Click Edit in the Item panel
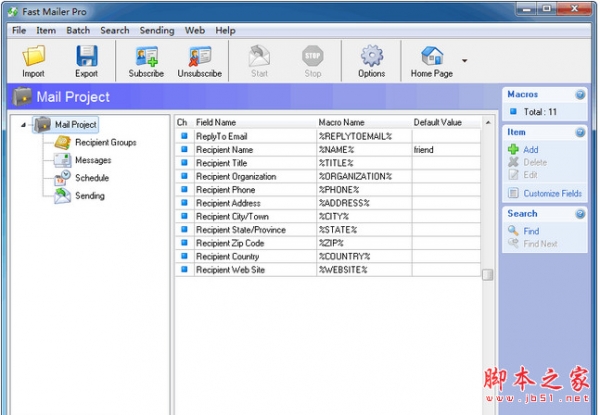The width and height of the screenshot is (600, 415). click(x=530, y=175)
